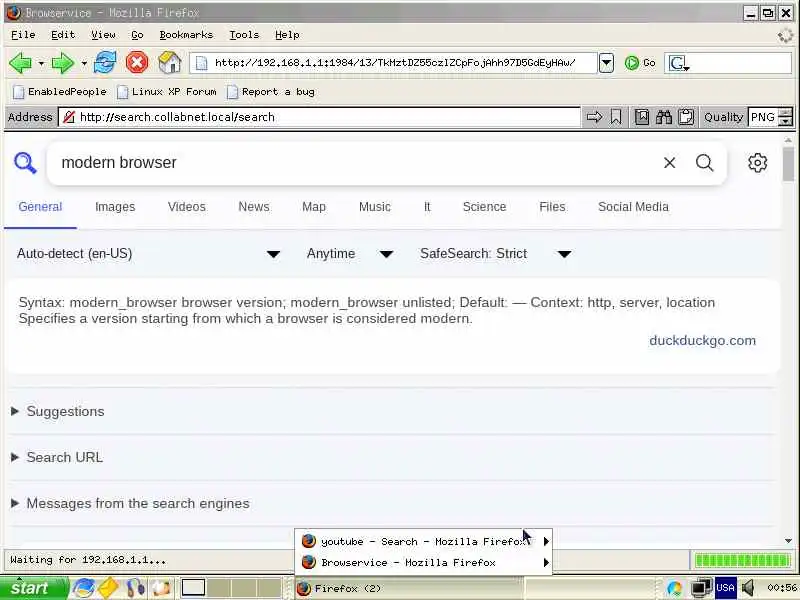Select youtube - Search Firefox window
The width and height of the screenshot is (800, 600).
click(x=423, y=541)
